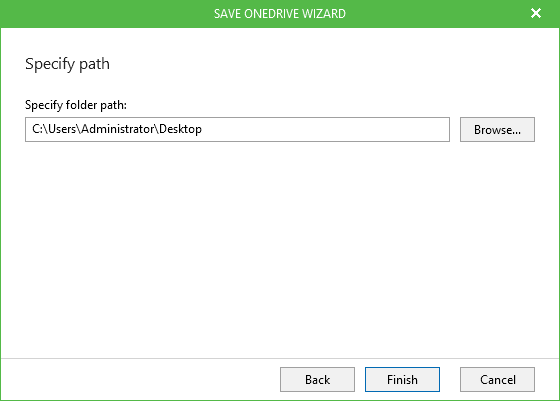Cancel the Save OneDrive wizard
This screenshot has width=560, height=401.
coord(497,380)
